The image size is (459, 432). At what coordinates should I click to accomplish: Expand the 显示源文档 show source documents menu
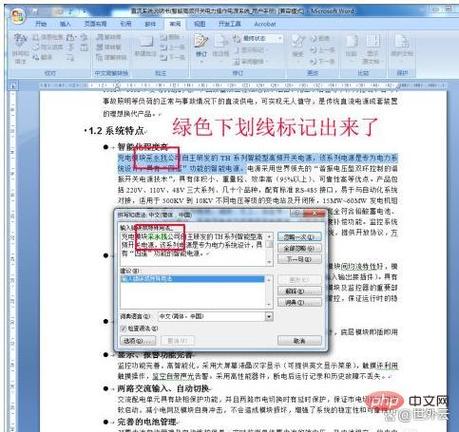point(372,48)
